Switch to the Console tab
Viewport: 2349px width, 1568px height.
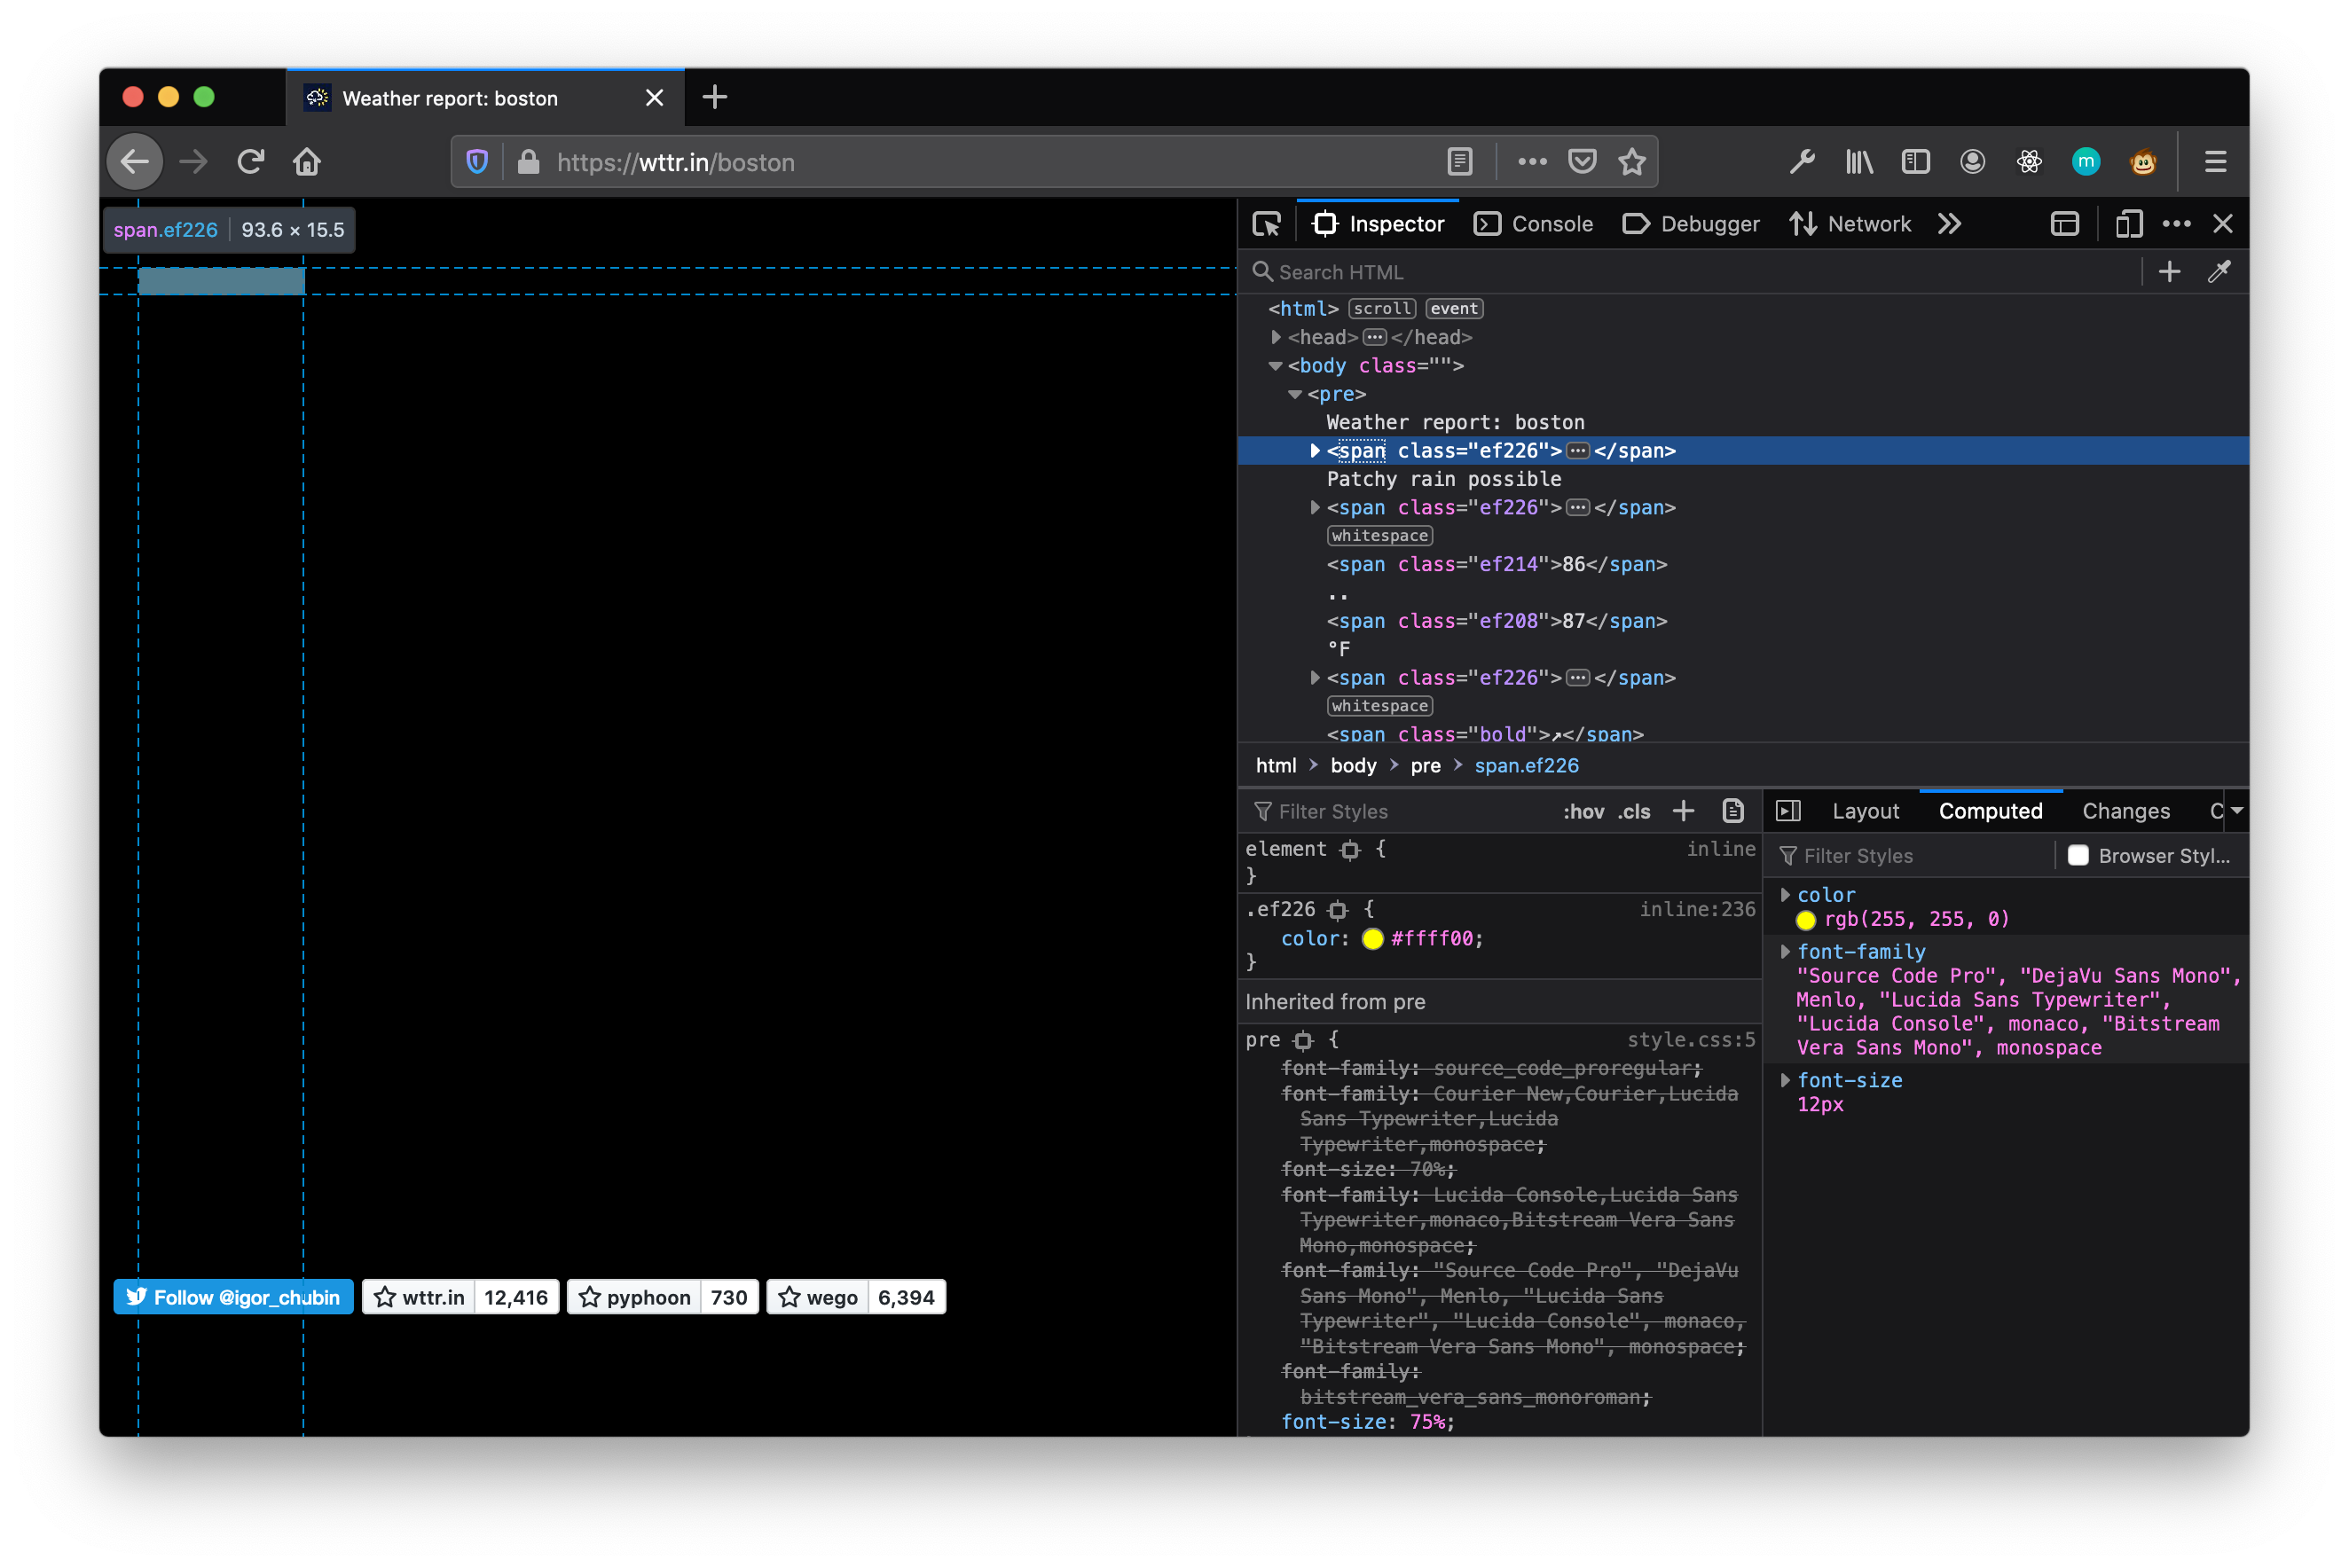coord(1533,223)
